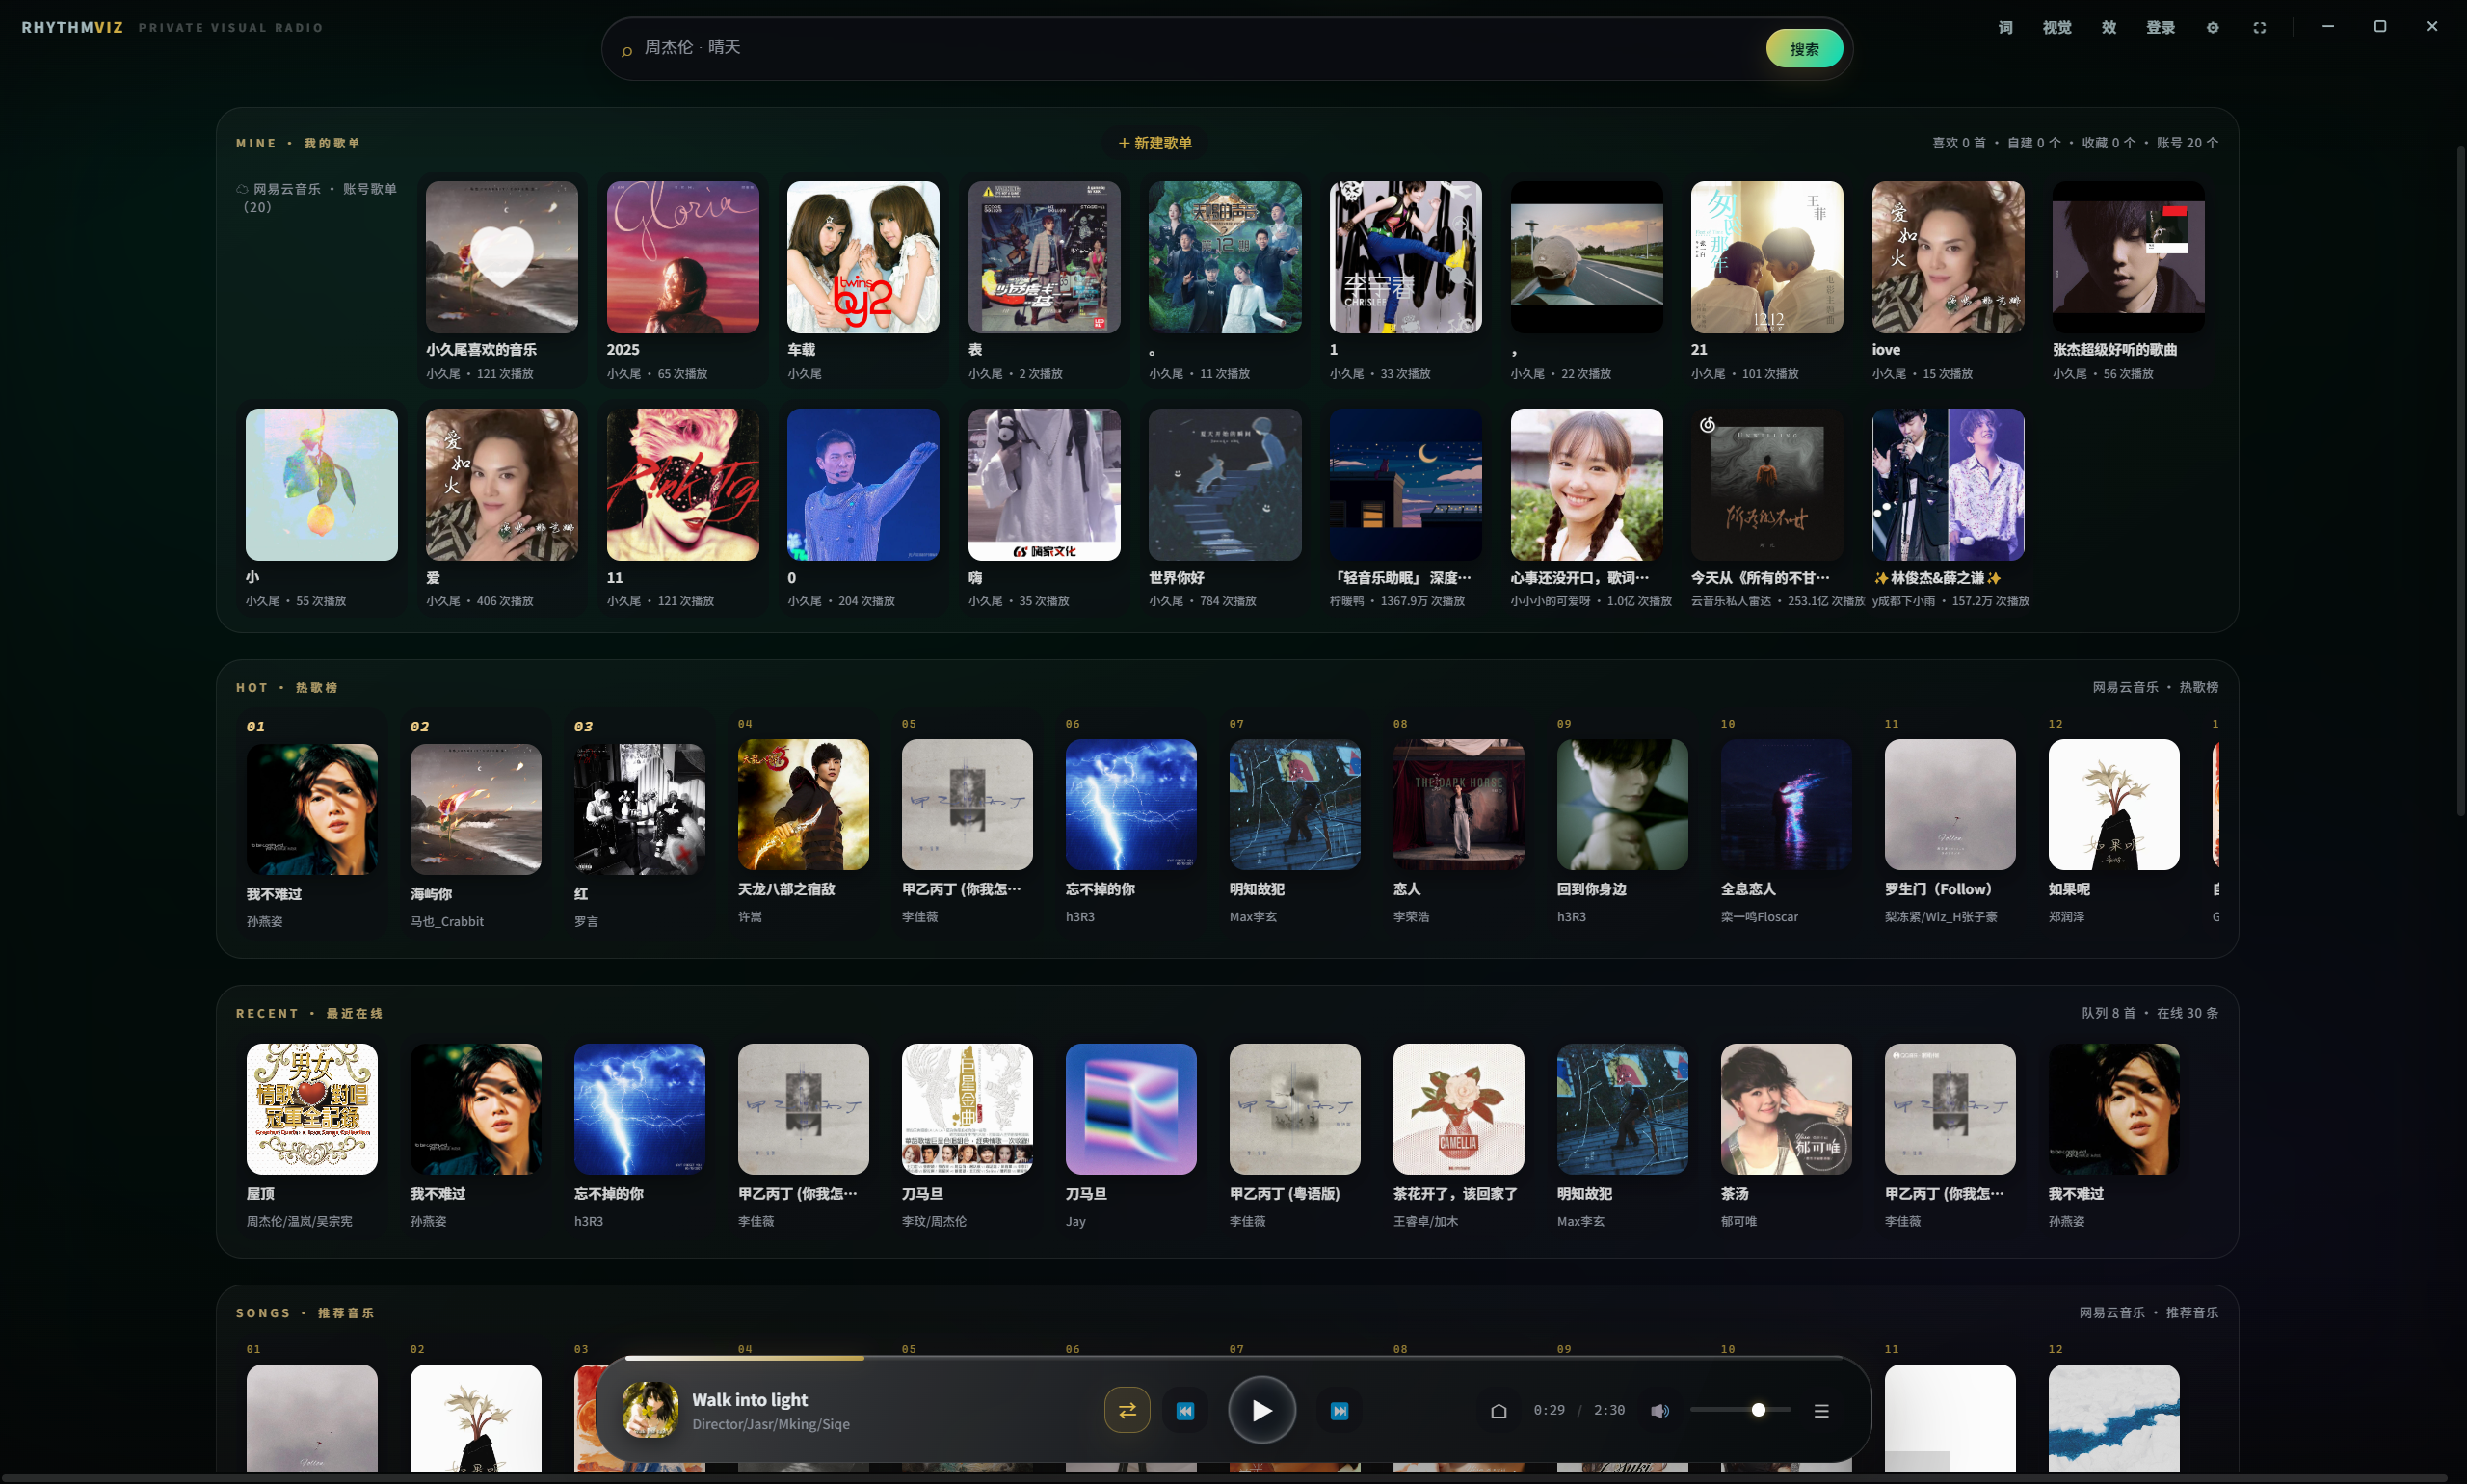Click the search magnifier icon
Image resolution: width=2467 pixels, height=1484 pixels.
627,50
